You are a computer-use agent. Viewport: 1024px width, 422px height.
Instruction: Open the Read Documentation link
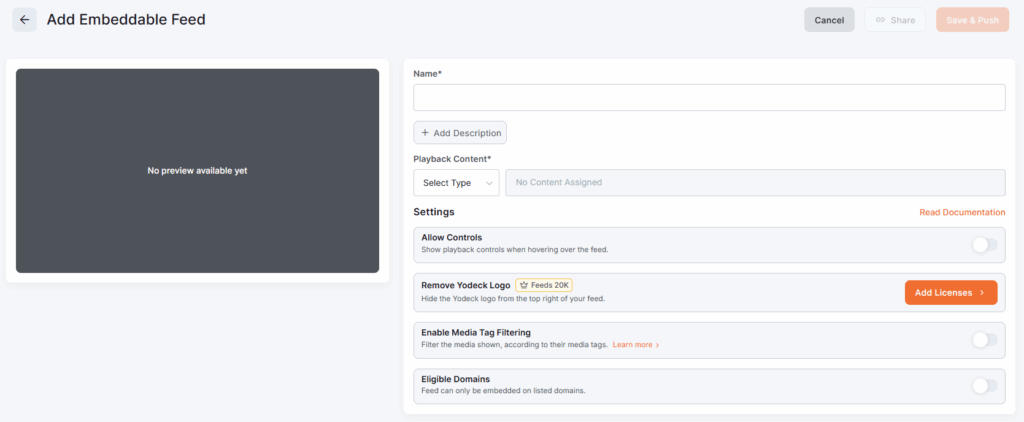[962, 212]
